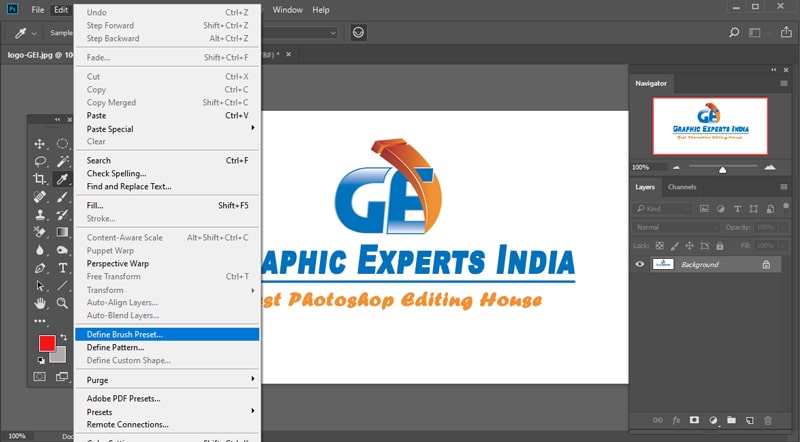
Task: Click the logo-GEI.jpg document tab
Action: point(40,55)
